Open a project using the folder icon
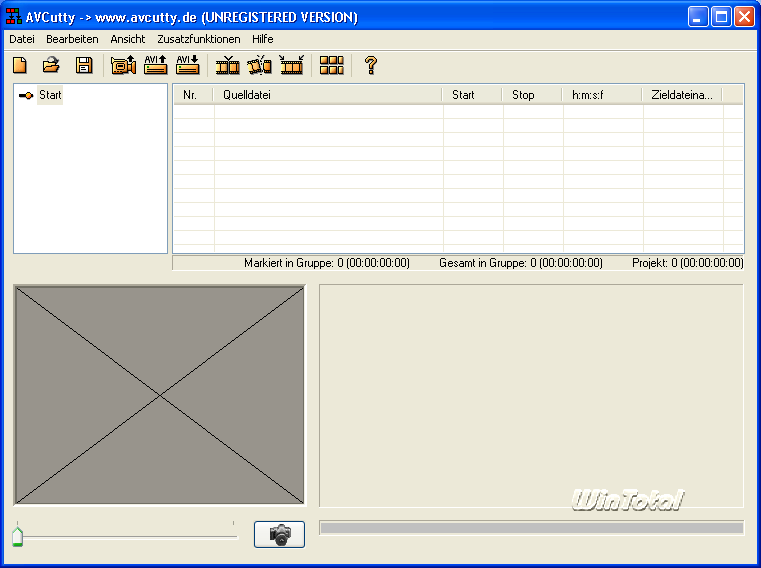 click(51, 65)
